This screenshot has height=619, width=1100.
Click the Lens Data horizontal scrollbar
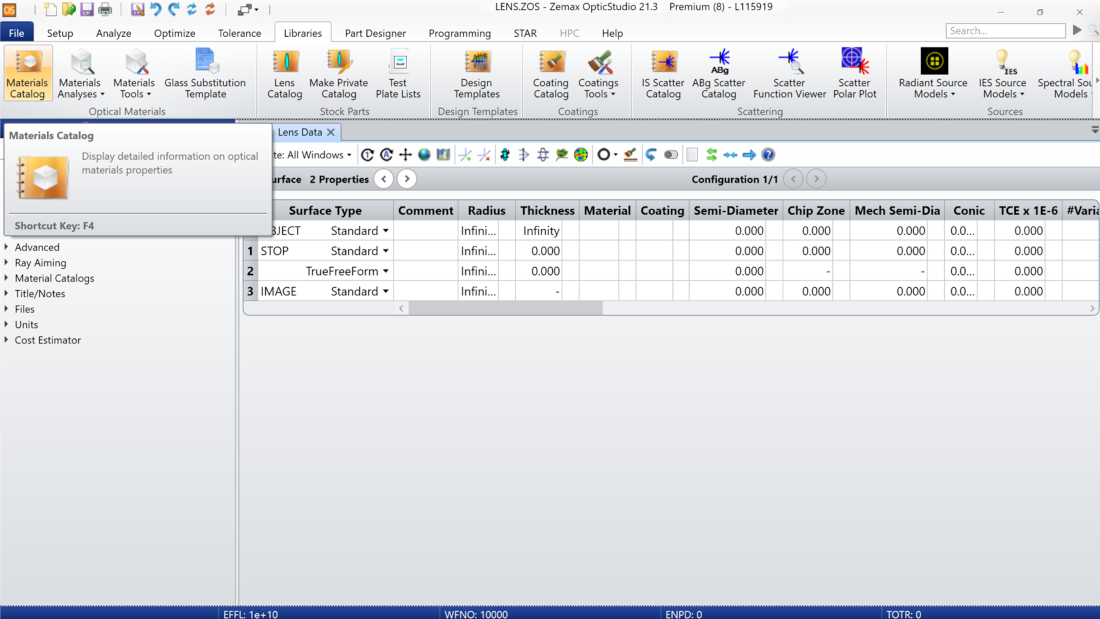tap(505, 308)
